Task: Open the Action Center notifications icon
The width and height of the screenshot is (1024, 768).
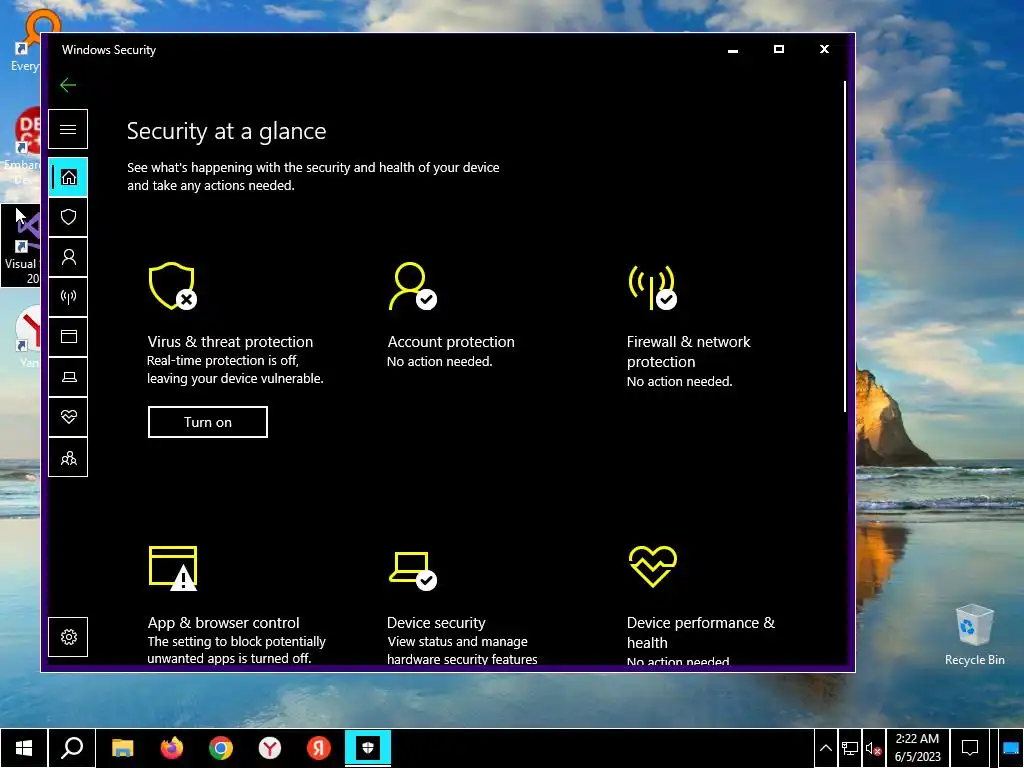Action: tap(970, 748)
